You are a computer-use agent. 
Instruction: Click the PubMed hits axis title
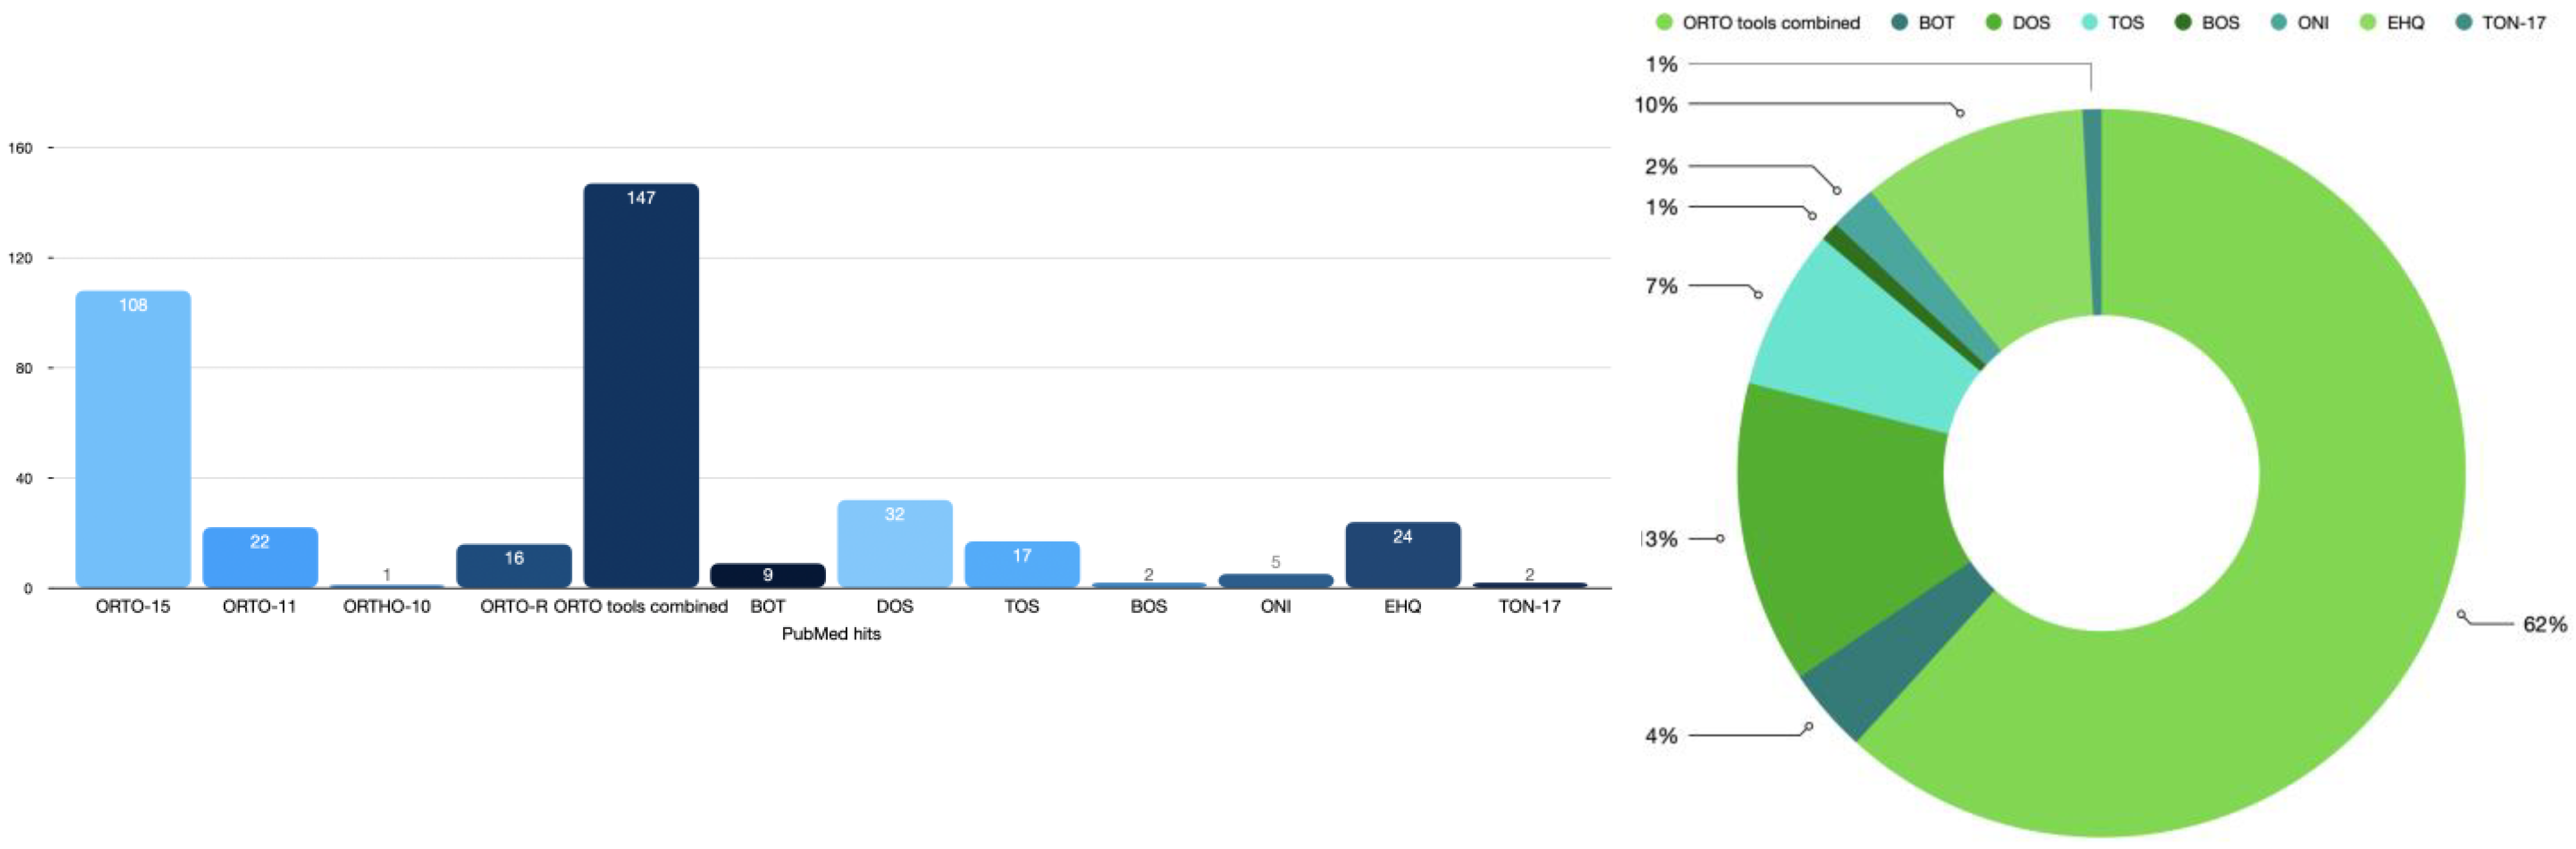(831, 634)
